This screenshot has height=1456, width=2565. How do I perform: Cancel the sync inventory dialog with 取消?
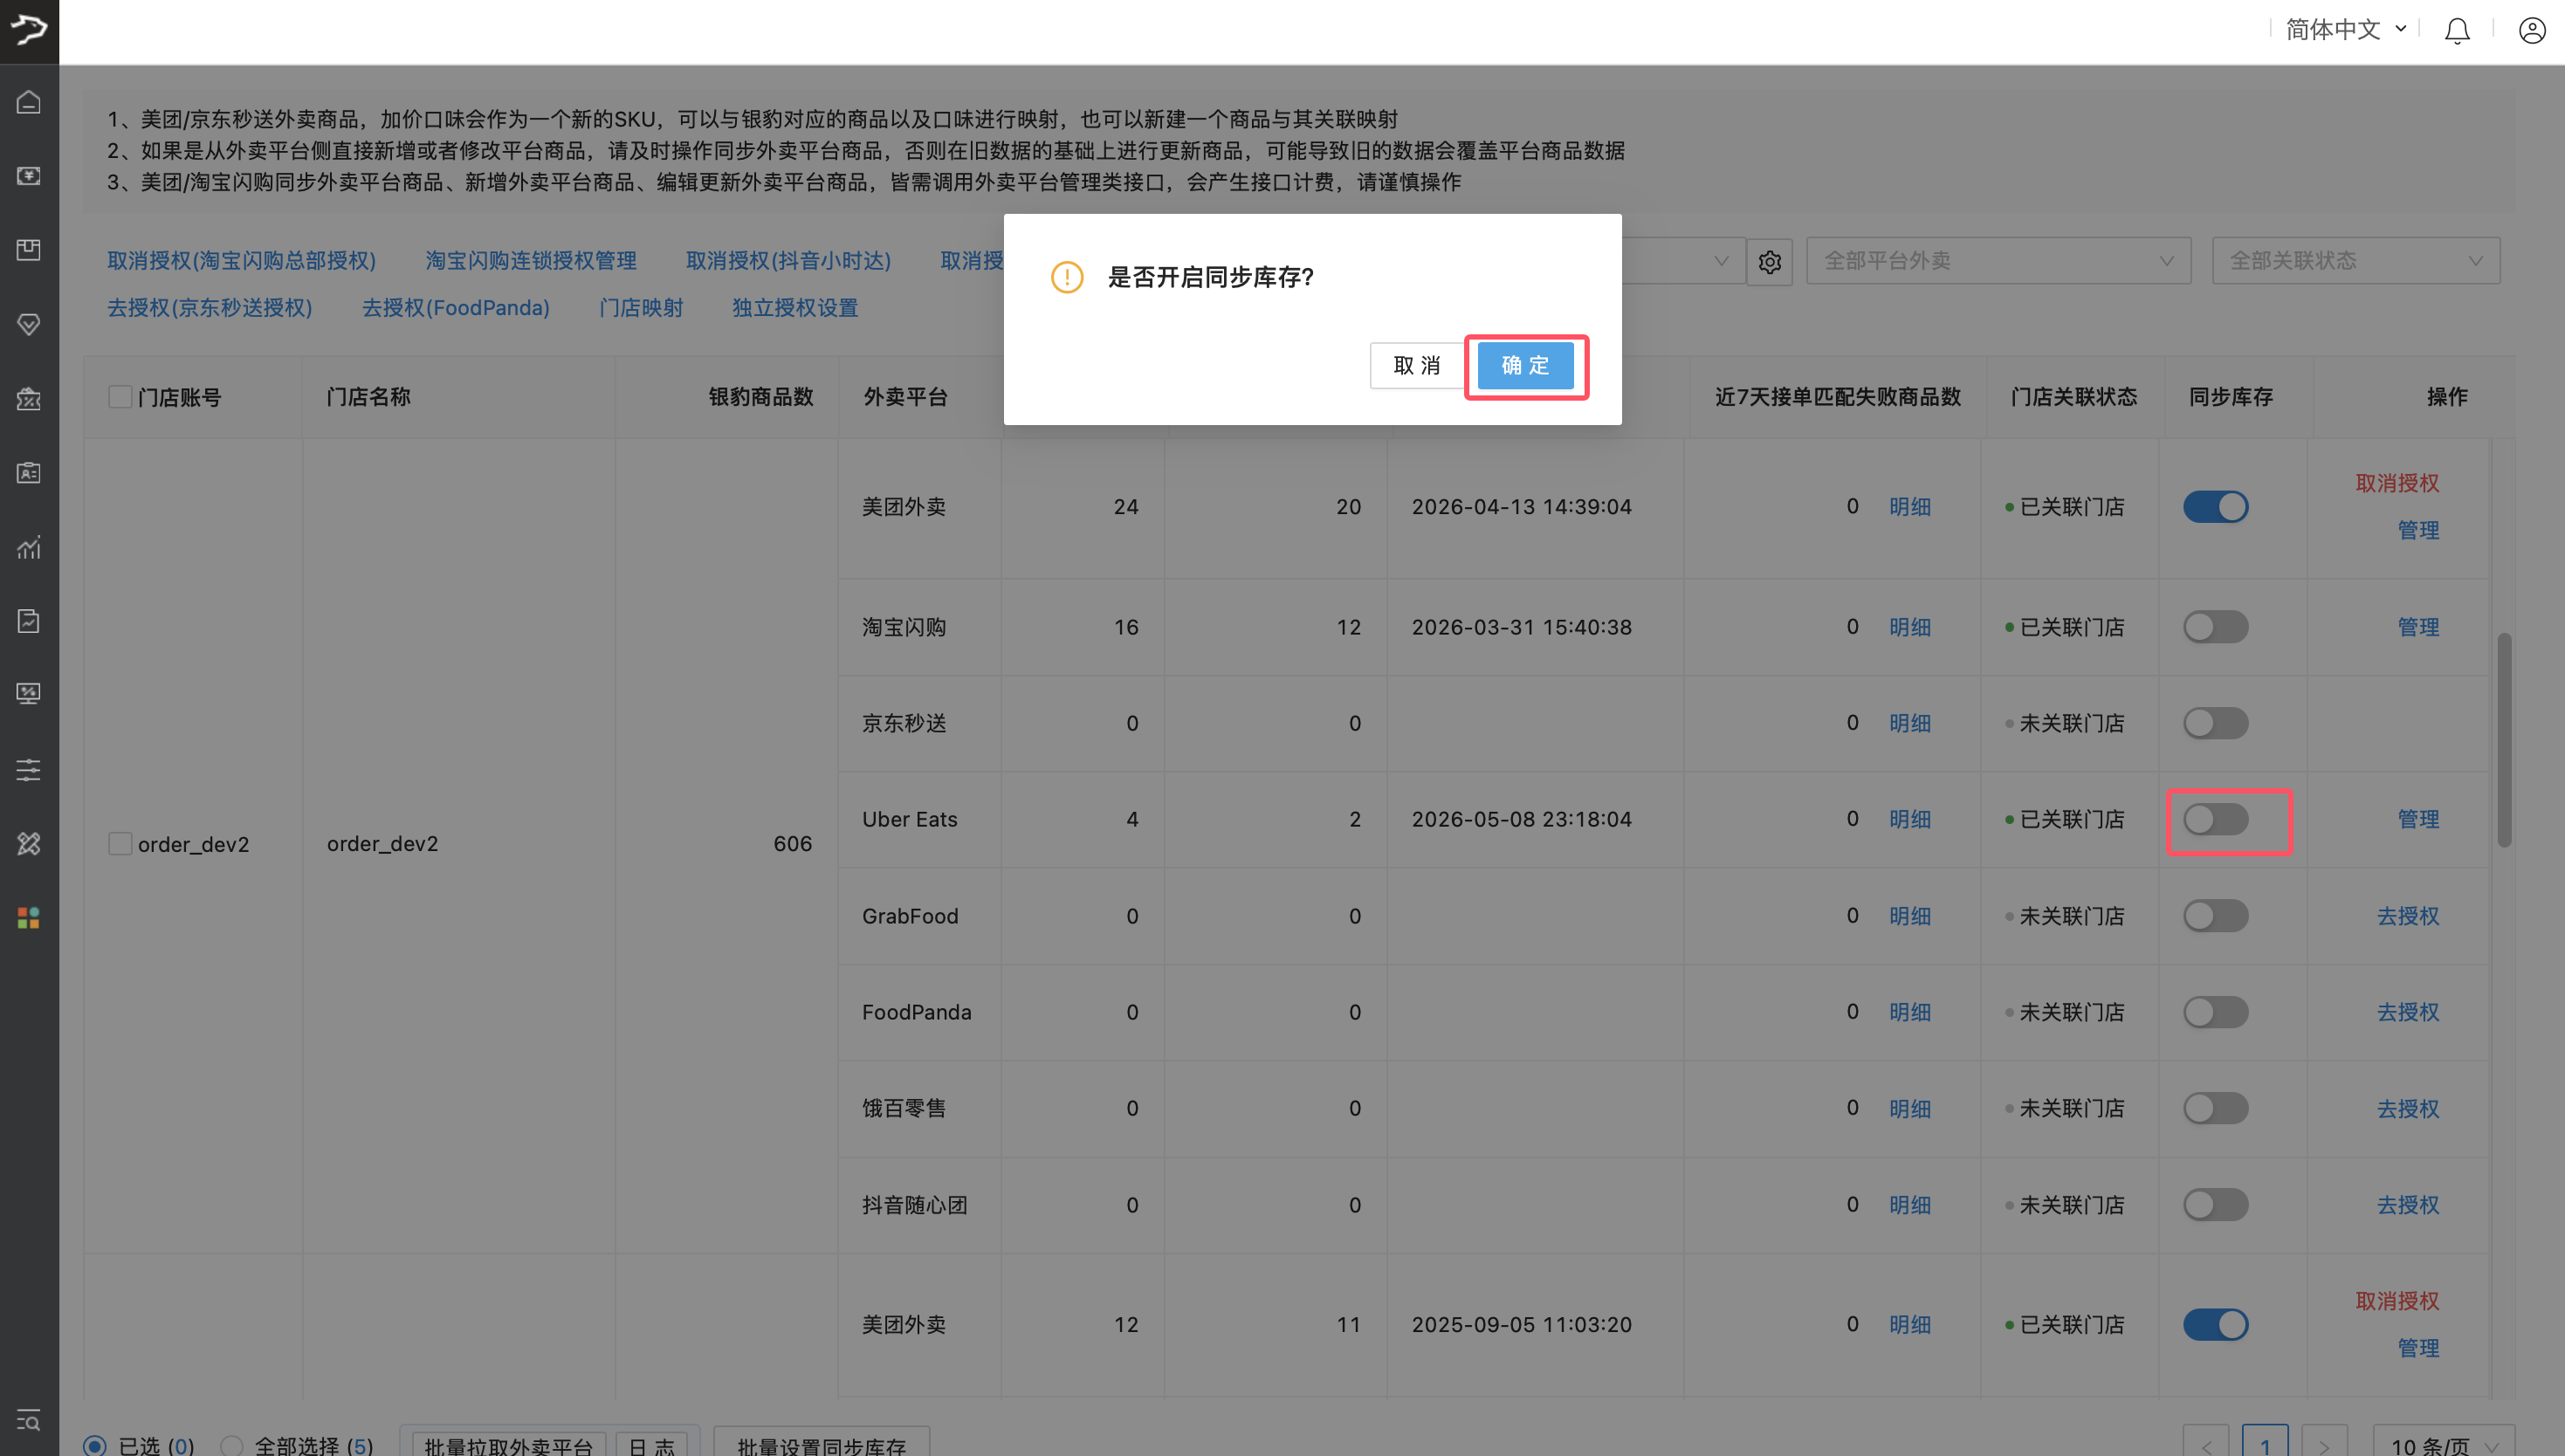(x=1417, y=366)
